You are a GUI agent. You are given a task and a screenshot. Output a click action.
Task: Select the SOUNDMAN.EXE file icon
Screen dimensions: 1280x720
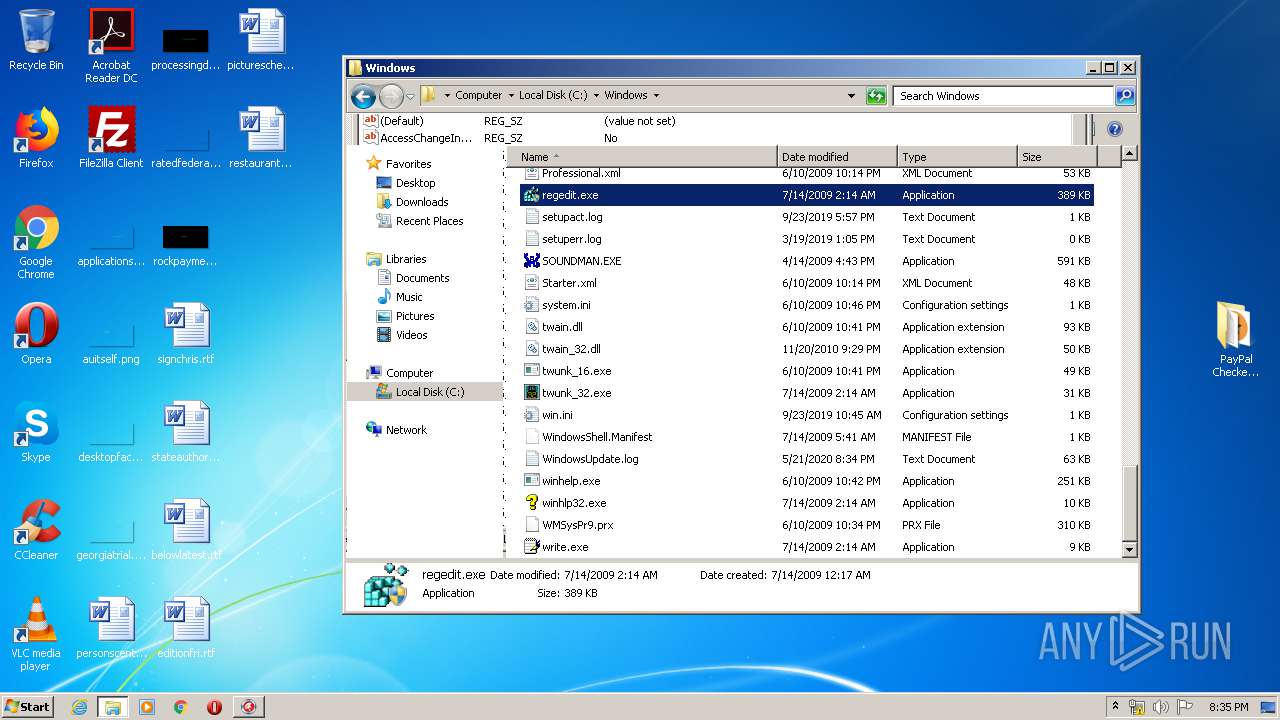[x=532, y=261]
